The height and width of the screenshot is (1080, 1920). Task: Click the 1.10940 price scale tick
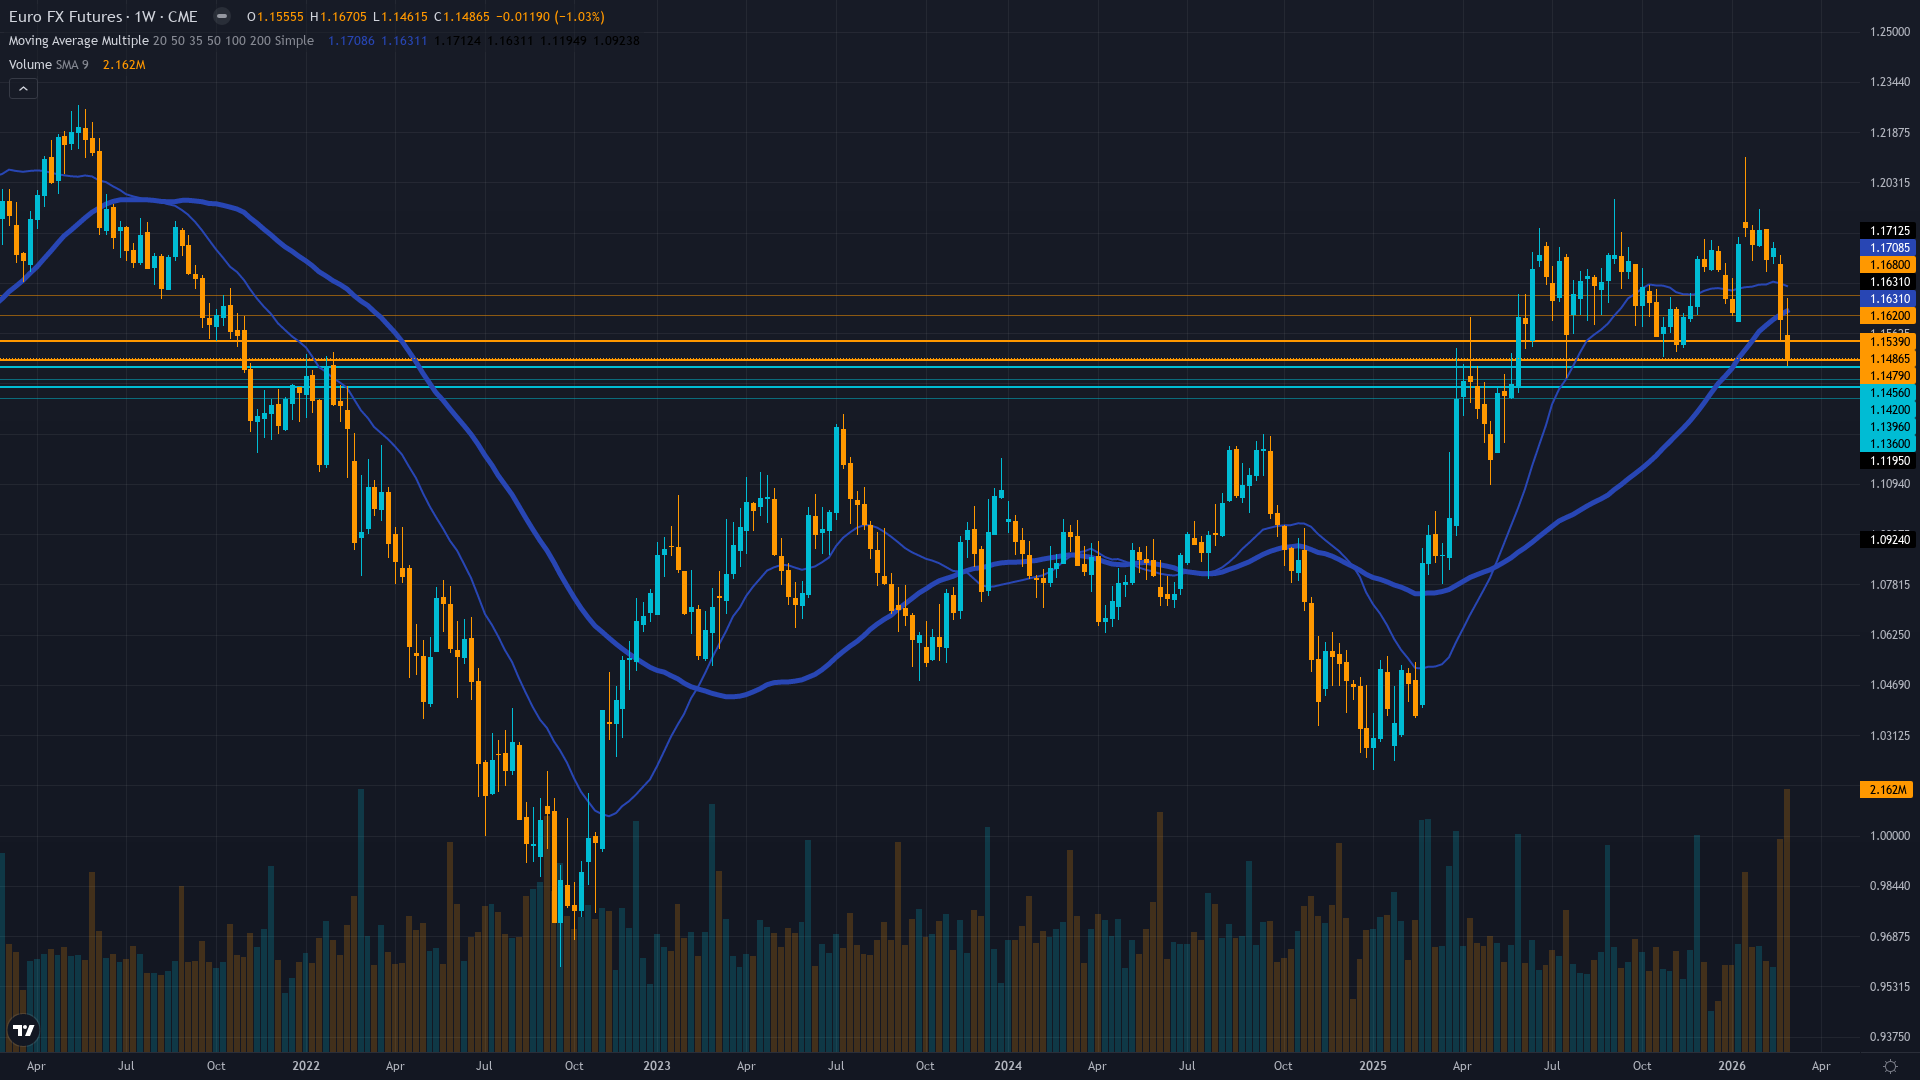point(1889,484)
